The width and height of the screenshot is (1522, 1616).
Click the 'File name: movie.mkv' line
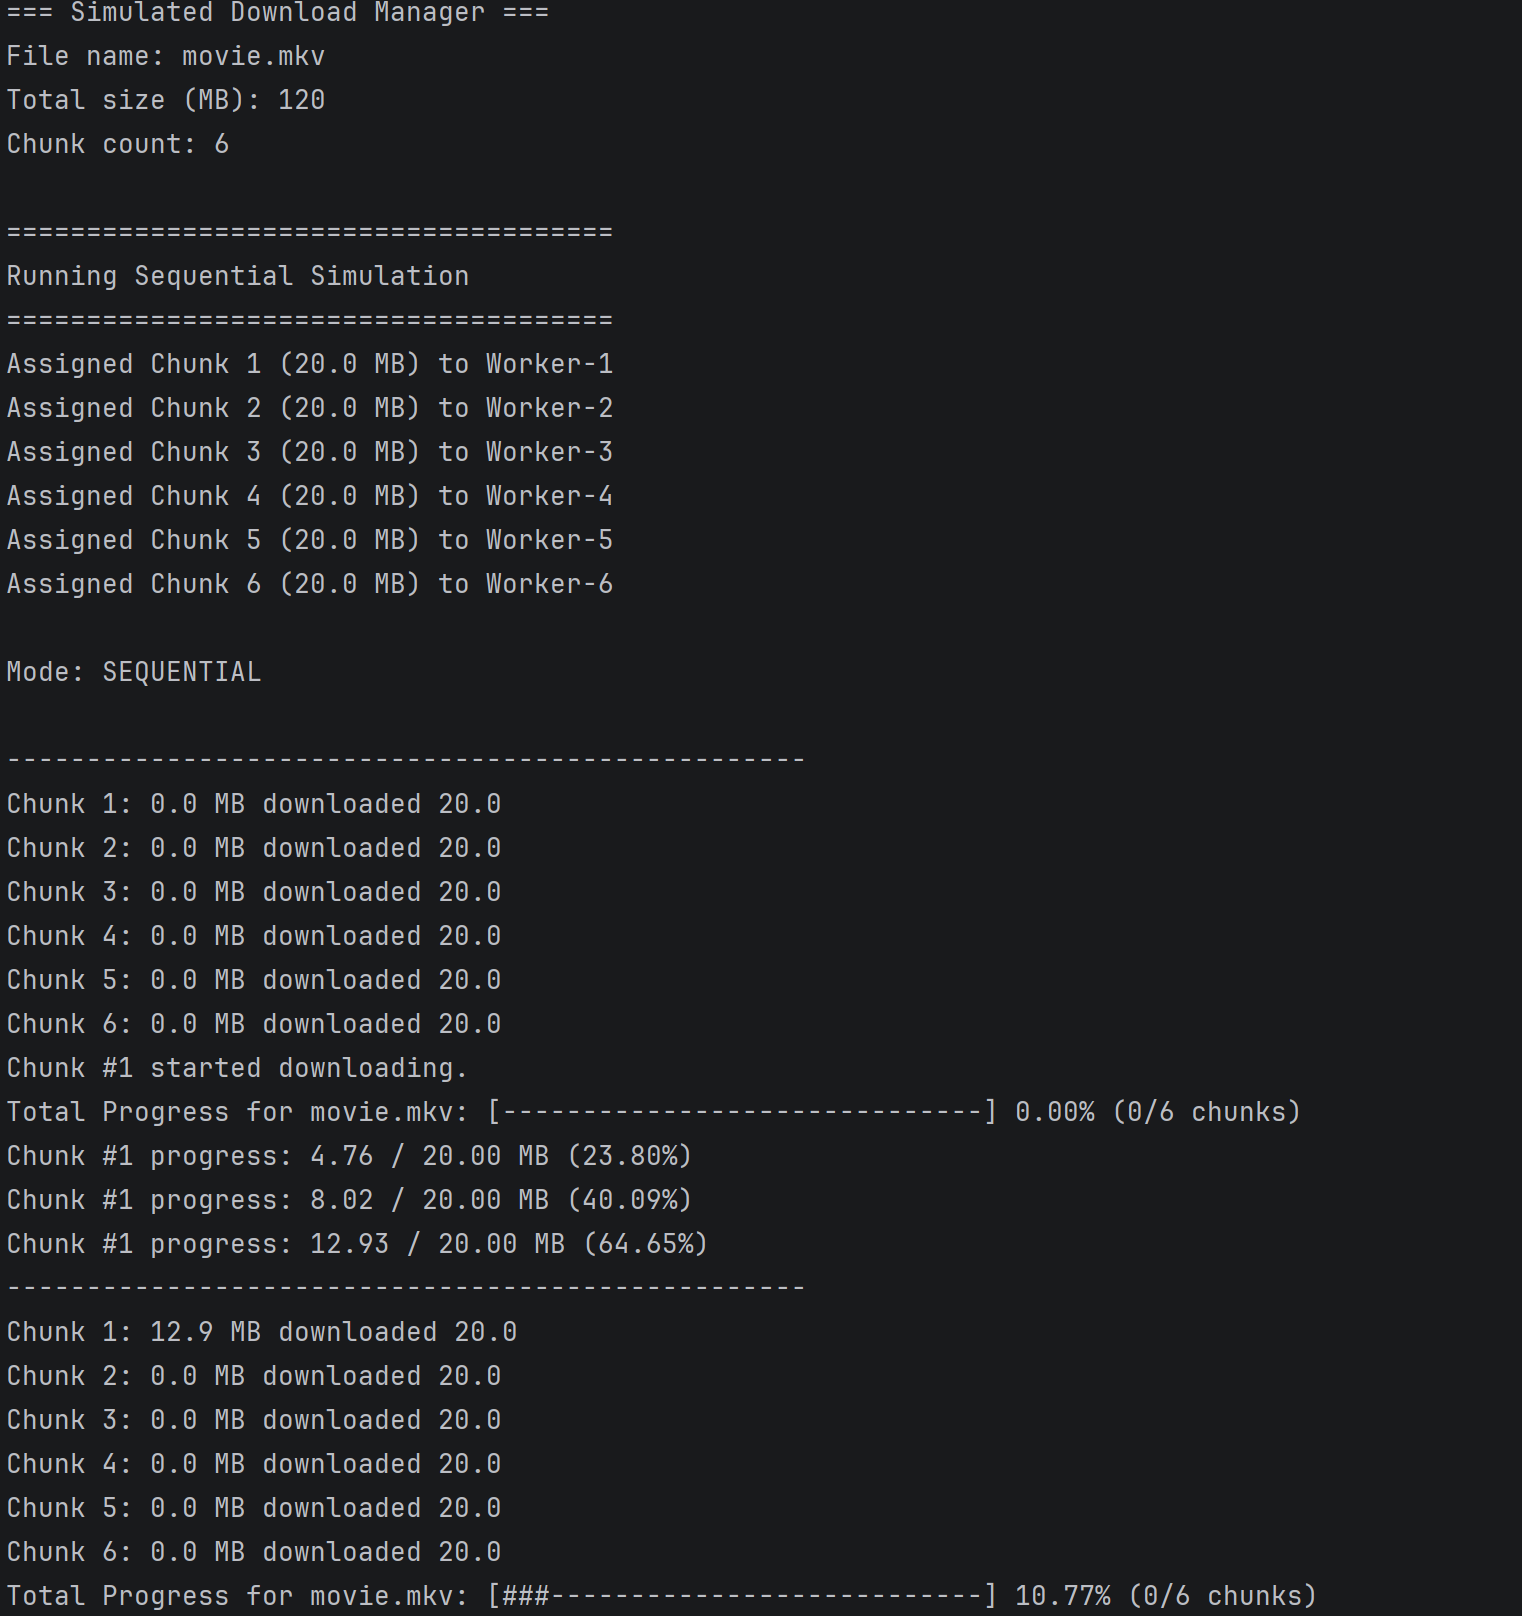pos(166,56)
